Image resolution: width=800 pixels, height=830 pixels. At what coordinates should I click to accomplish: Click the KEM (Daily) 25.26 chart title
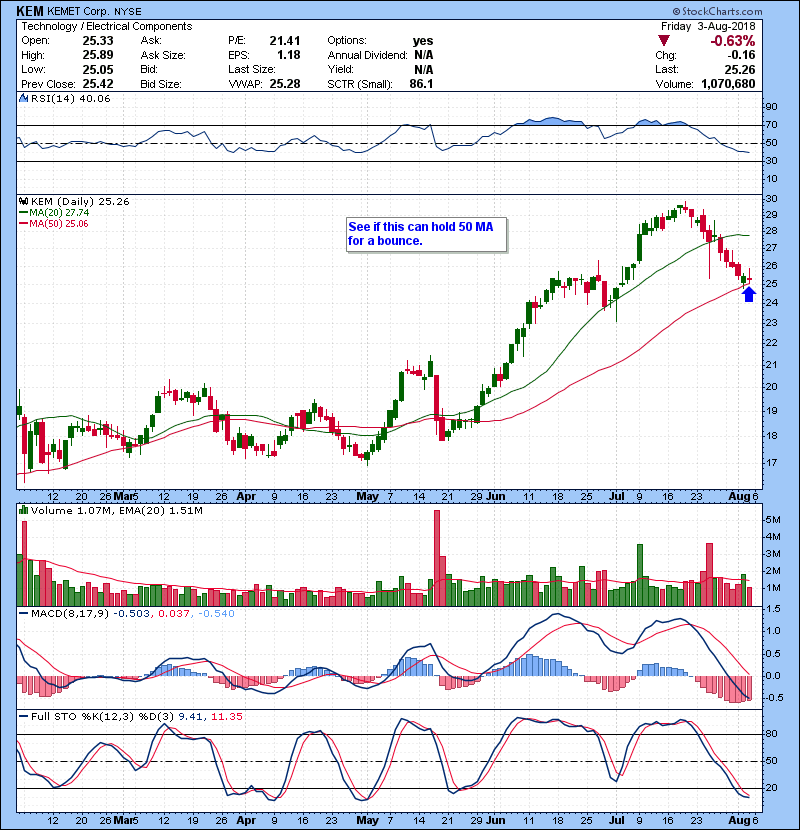point(80,202)
